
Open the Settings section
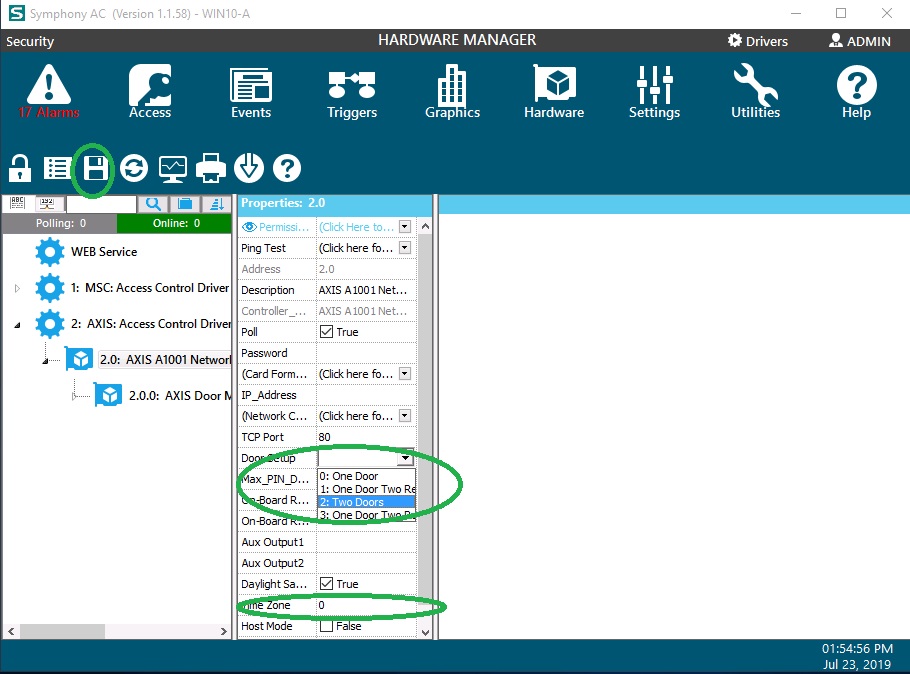coord(654,92)
